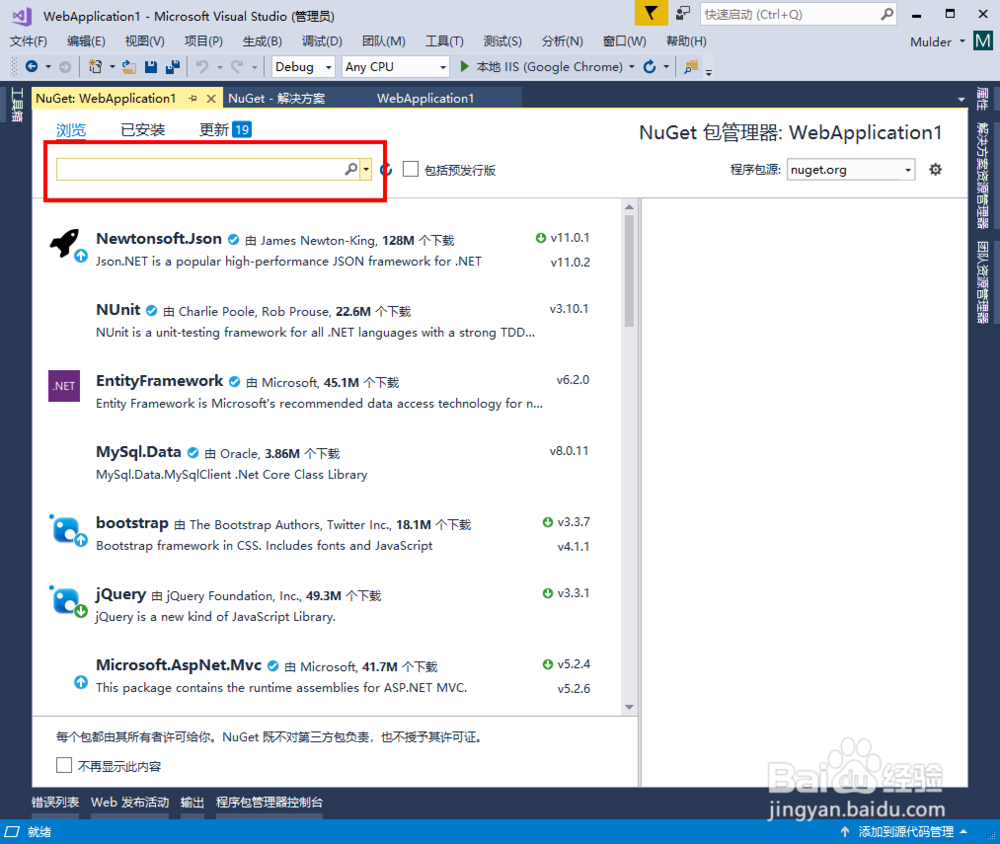Click the Quick Launch search field
The height and width of the screenshot is (844, 1000).
791,14
